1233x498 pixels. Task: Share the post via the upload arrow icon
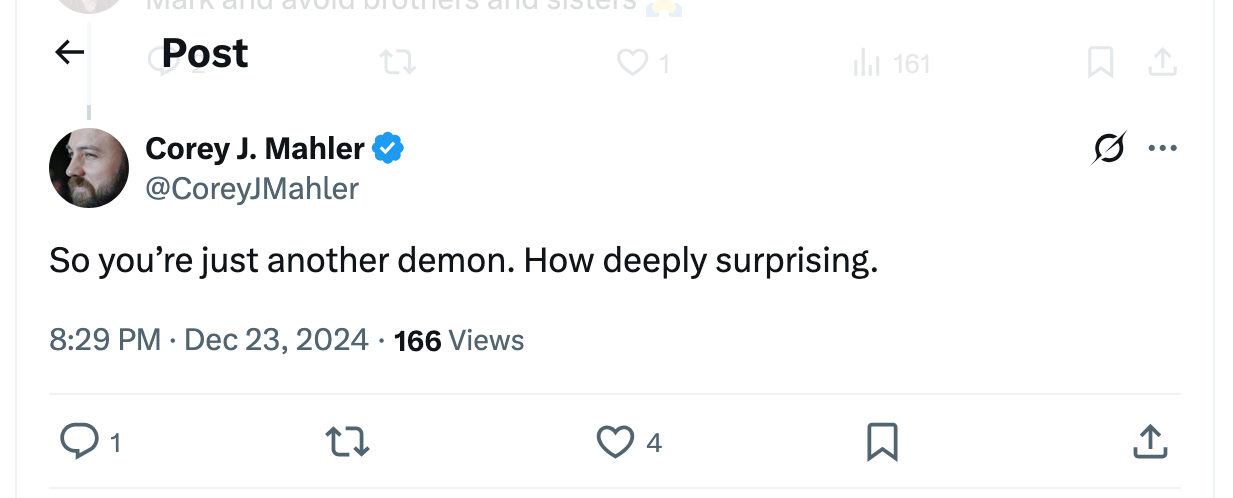(x=1150, y=441)
